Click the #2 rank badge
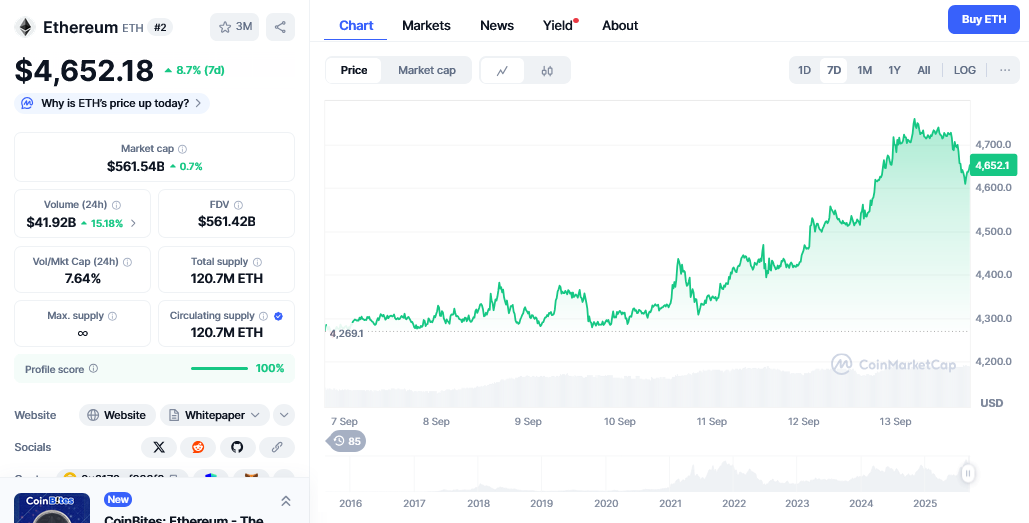The image size is (1029, 523). tap(159, 27)
